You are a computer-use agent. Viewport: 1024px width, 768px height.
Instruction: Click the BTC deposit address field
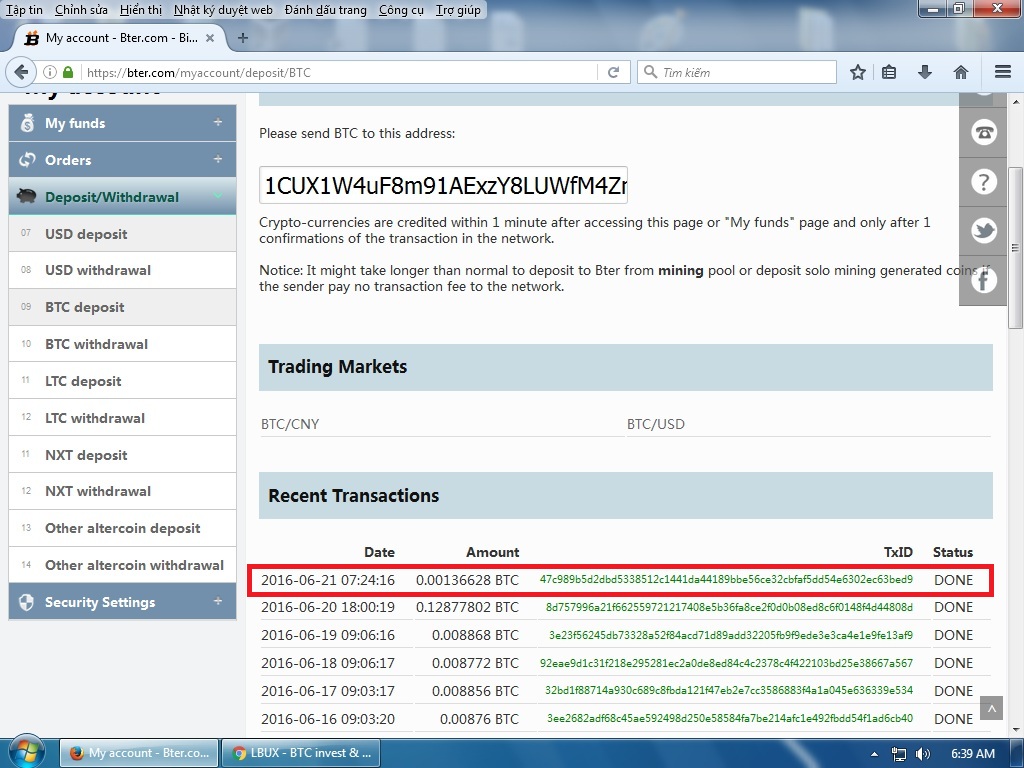pyautogui.click(x=443, y=185)
